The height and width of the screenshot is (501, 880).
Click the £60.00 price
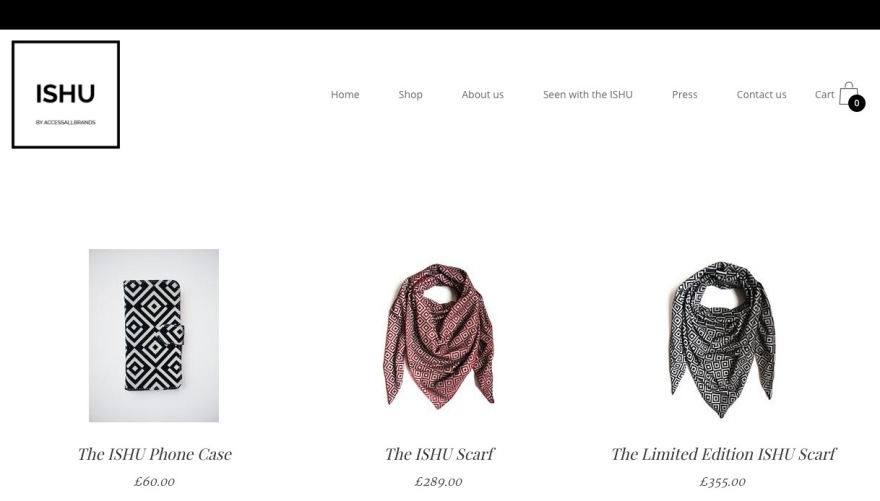154,481
